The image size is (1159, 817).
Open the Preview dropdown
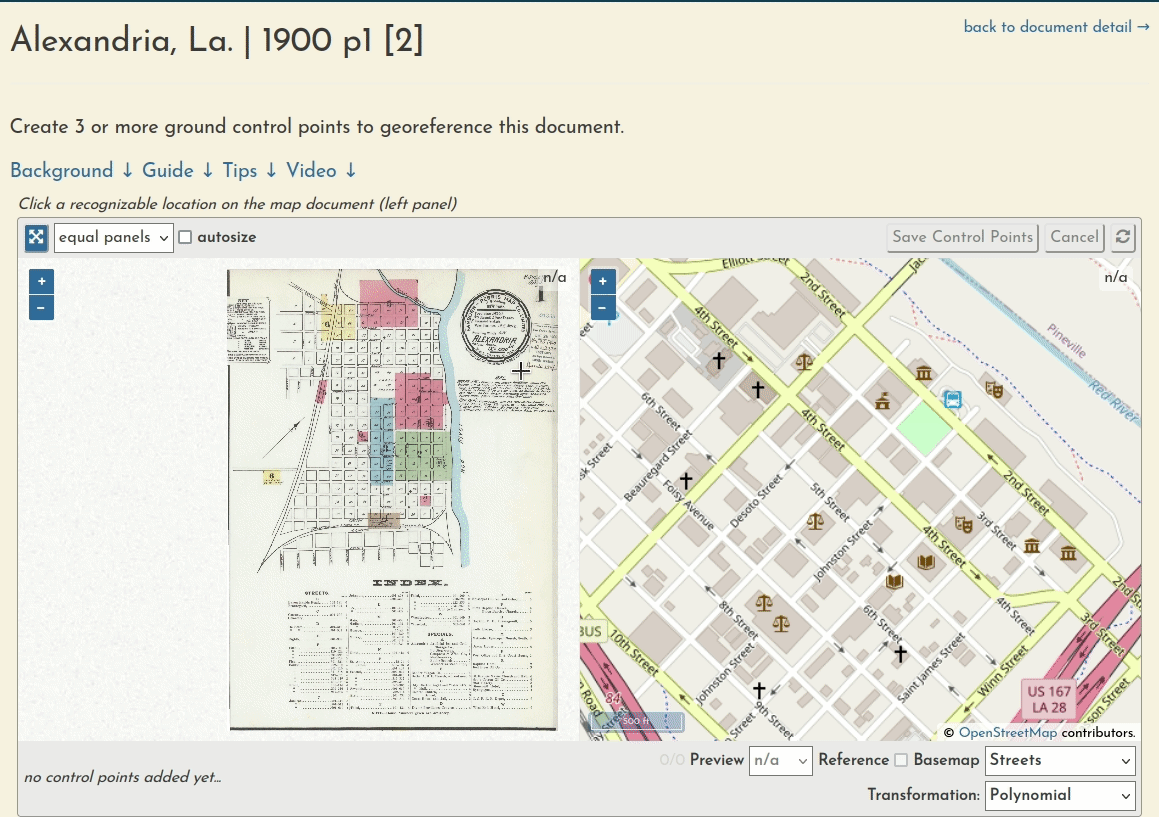click(780, 760)
